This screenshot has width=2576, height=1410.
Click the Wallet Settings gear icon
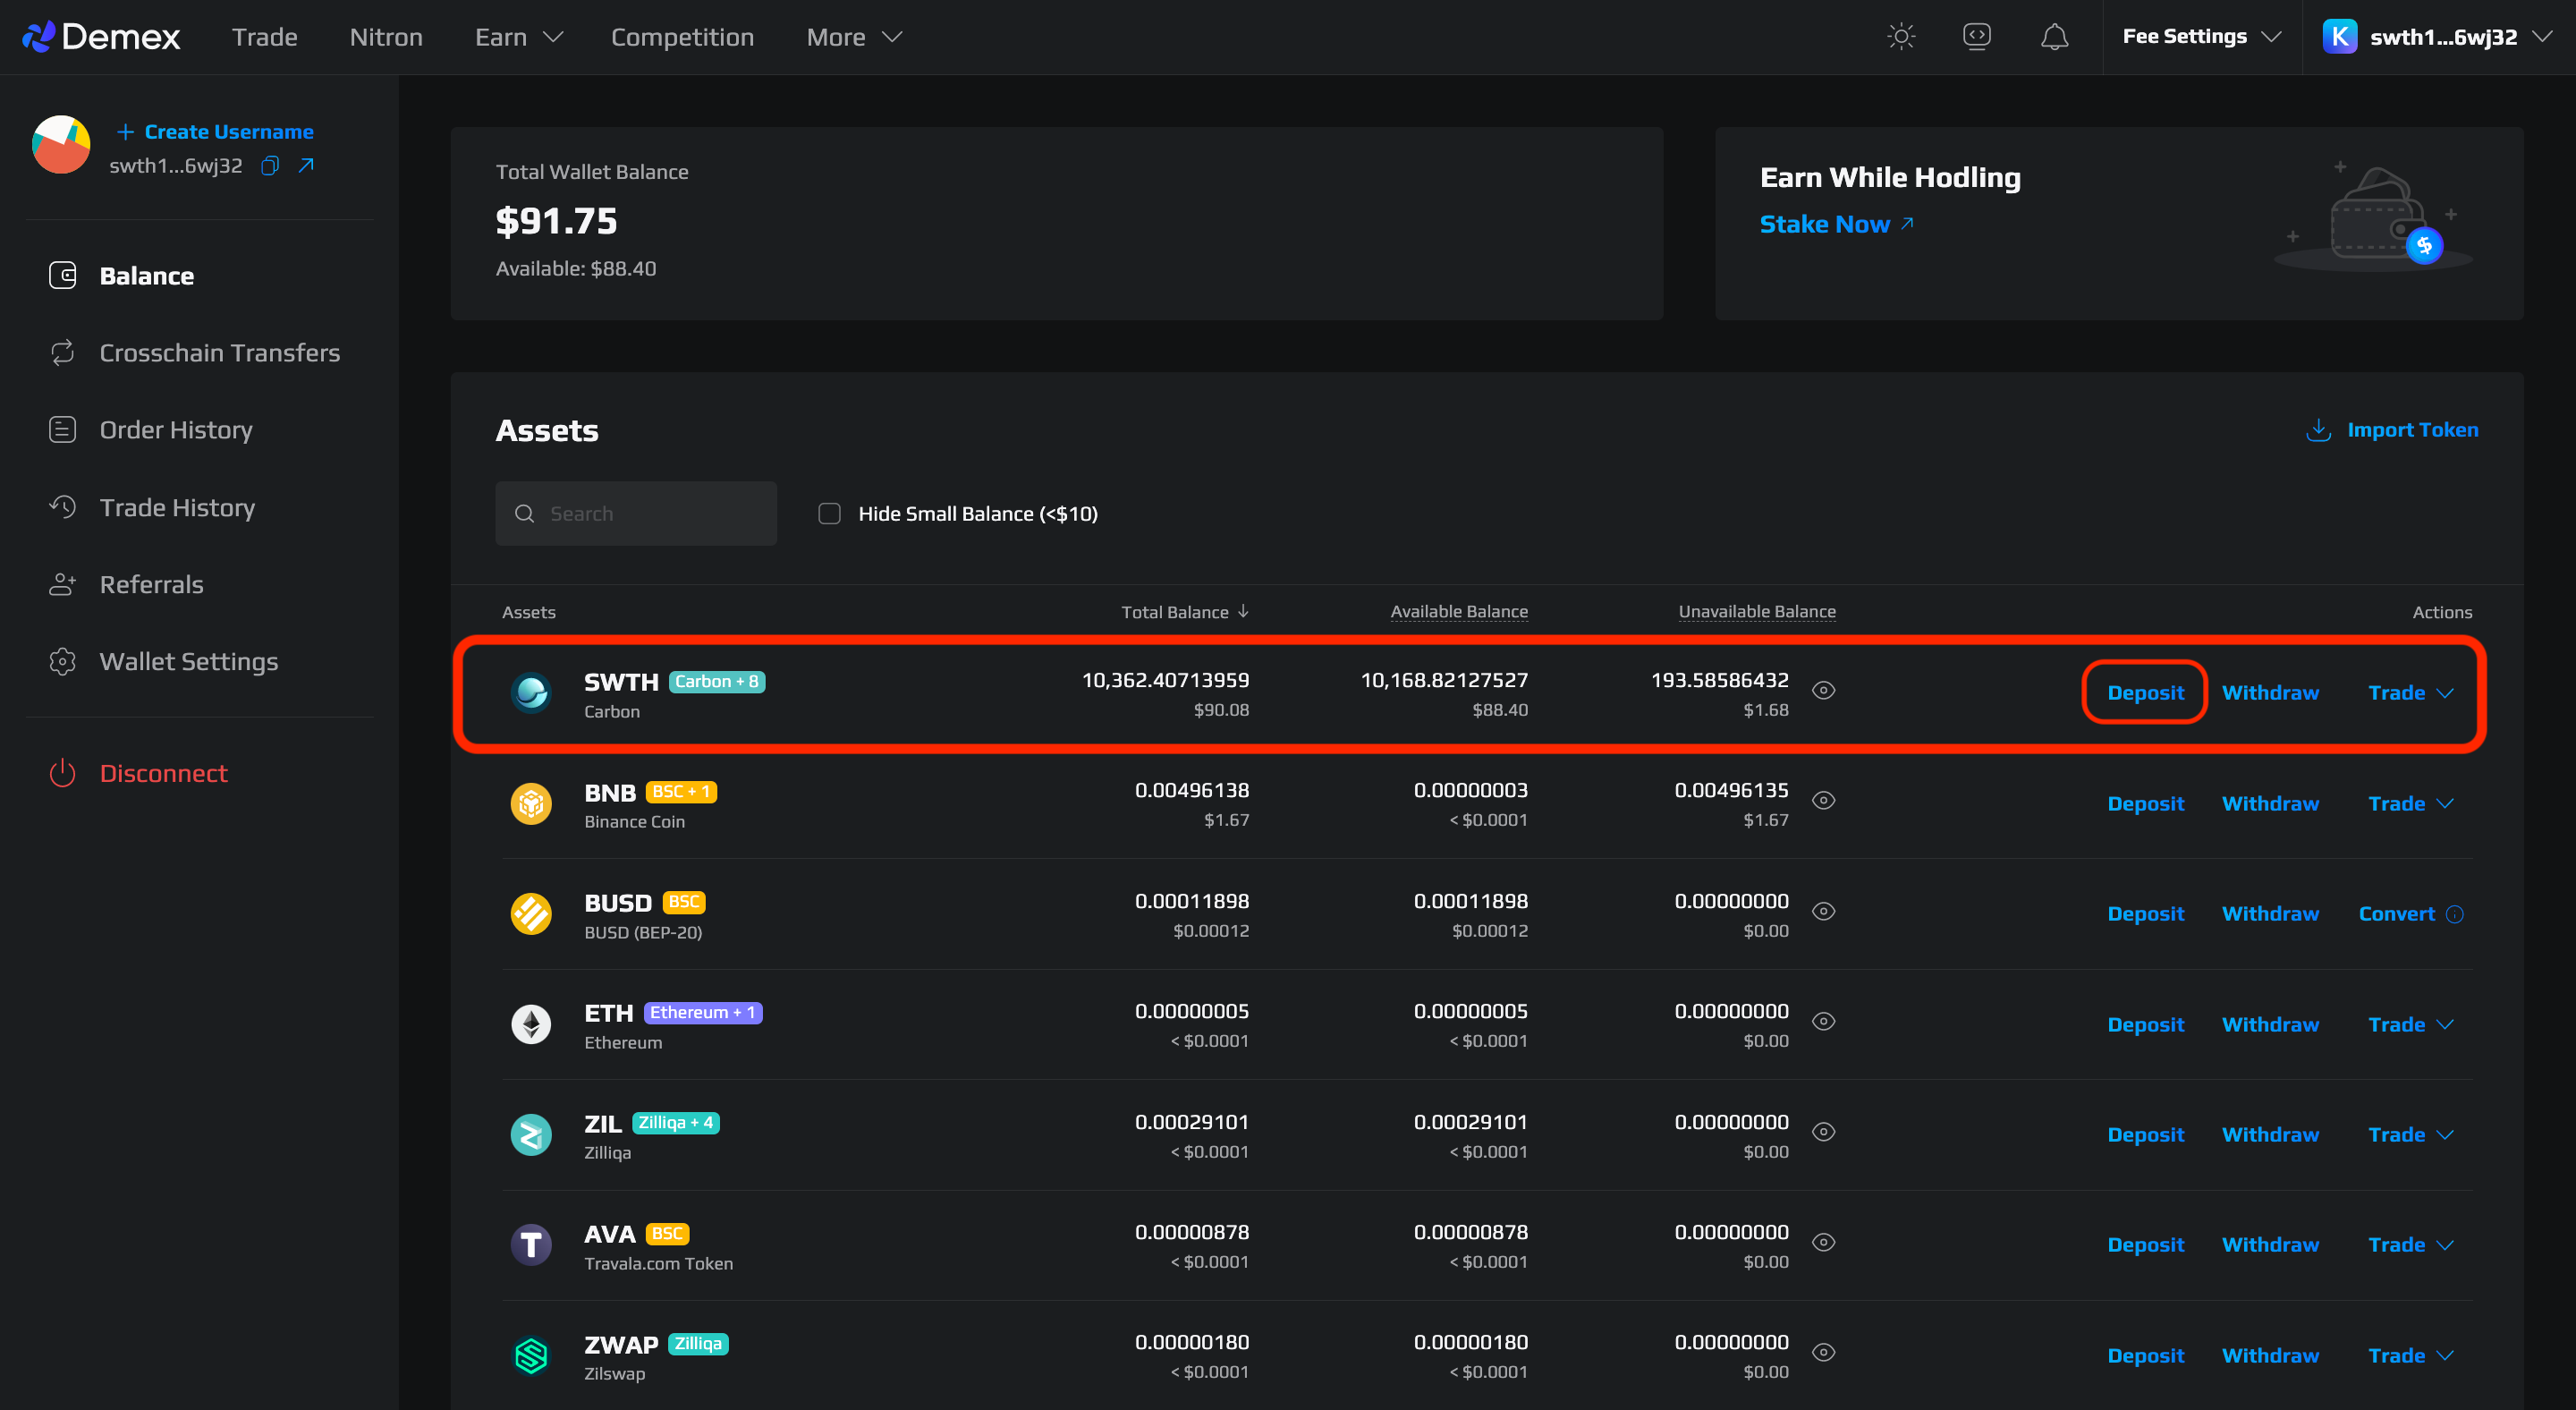pos(62,662)
